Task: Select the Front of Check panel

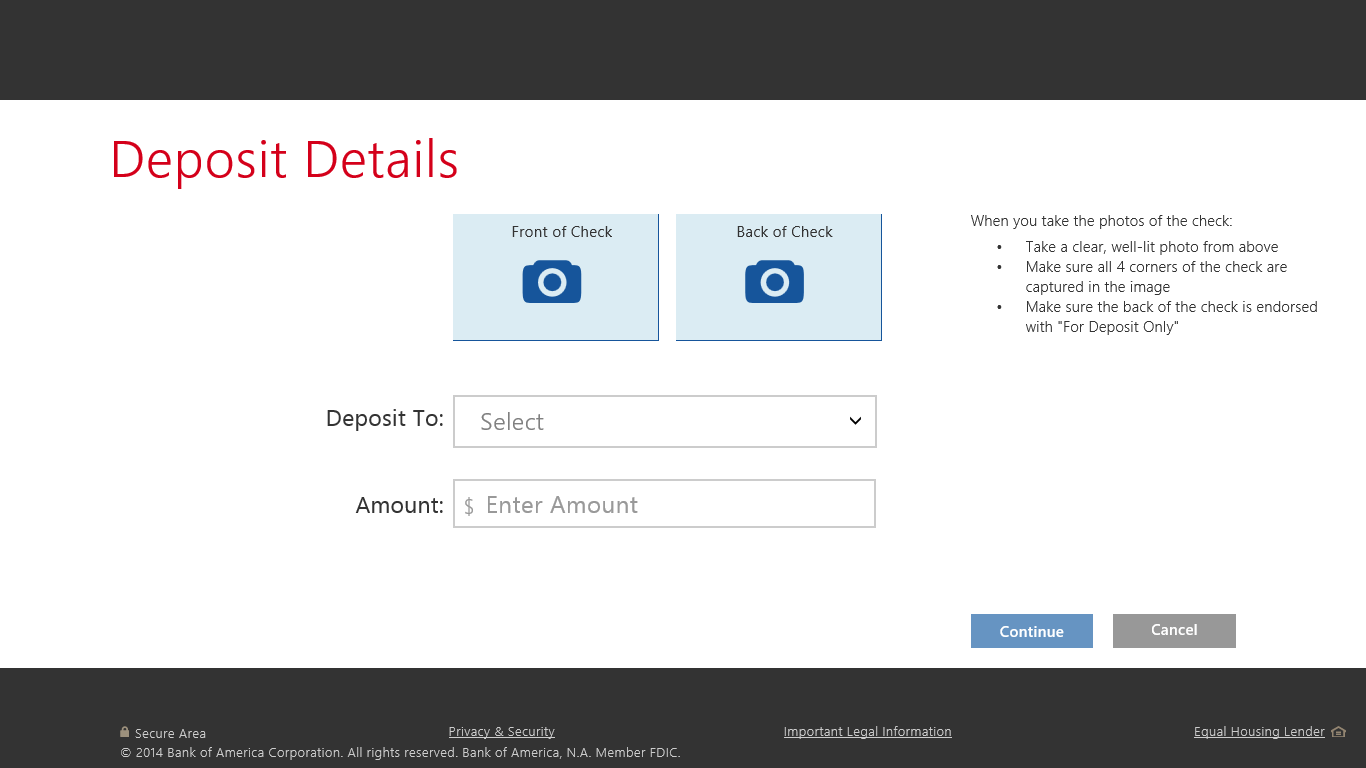Action: (555, 277)
